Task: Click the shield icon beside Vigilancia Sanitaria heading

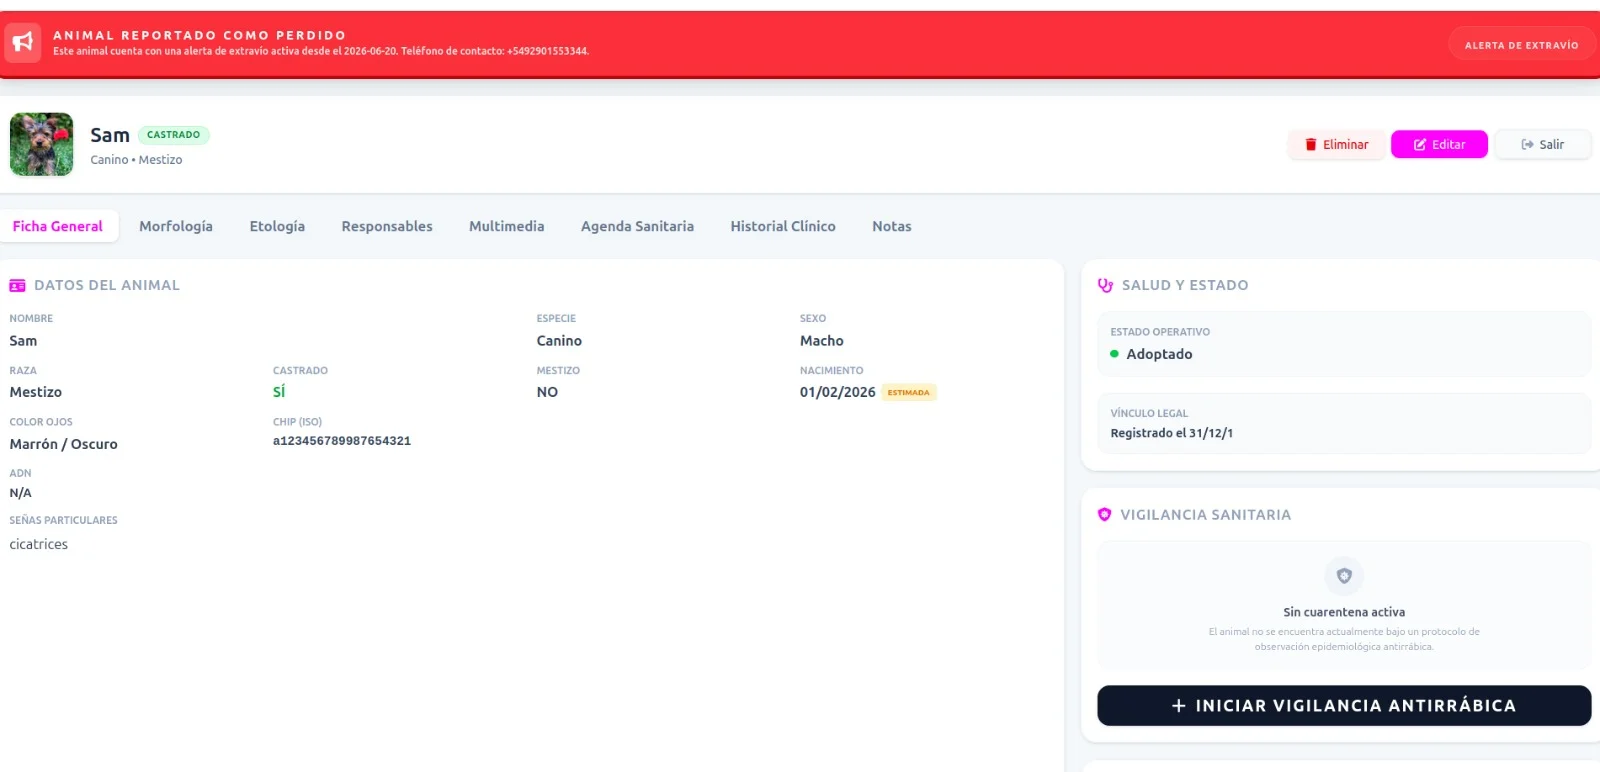Action: click(x=1104, y=515)
